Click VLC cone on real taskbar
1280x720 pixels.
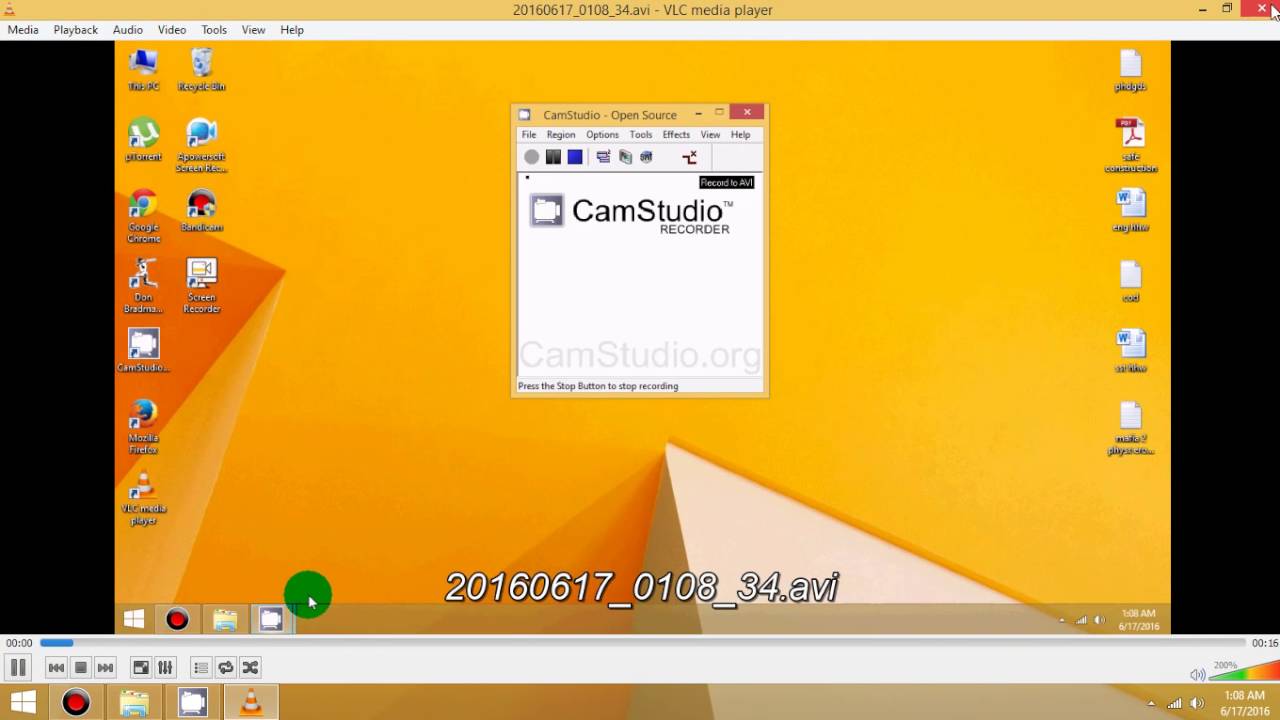pyautogui.click(x=251, y=703)
